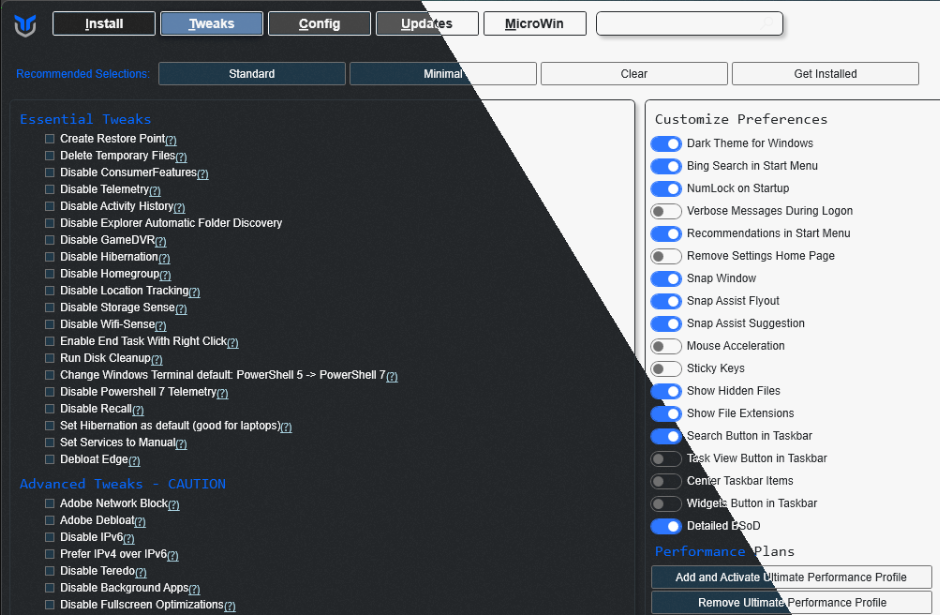
Task: Check Disable Fullscreen Optimizations
Action: click(50, 605)
